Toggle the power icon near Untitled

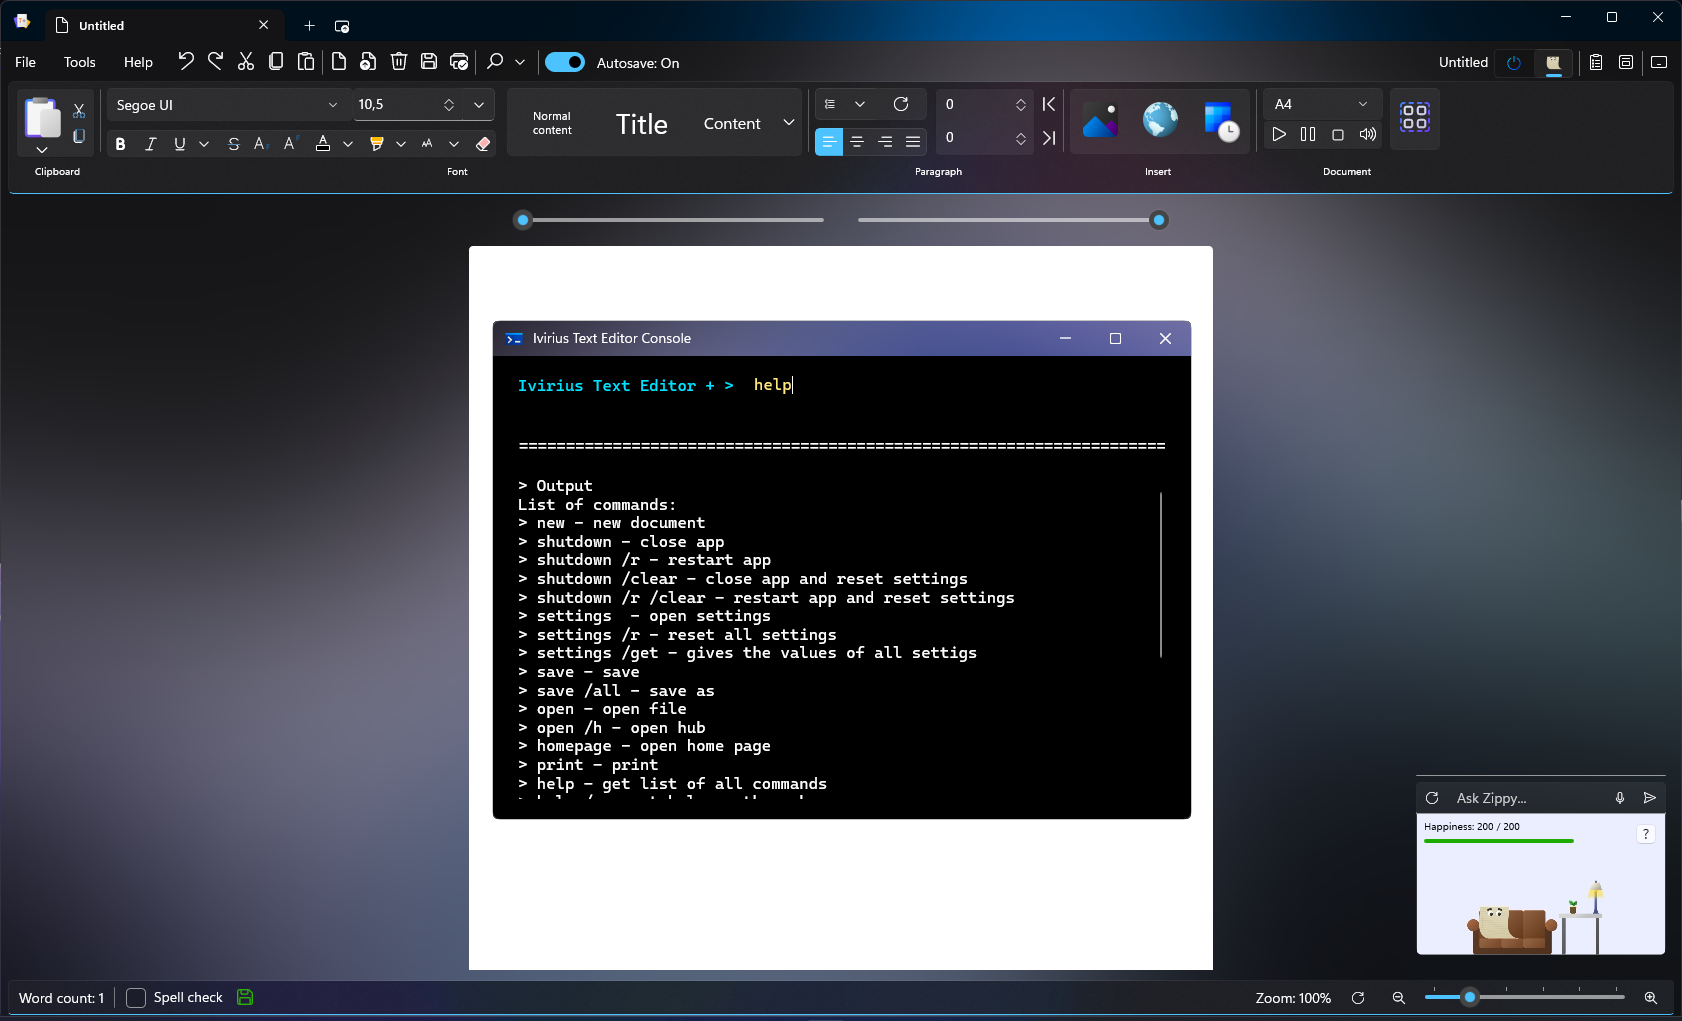coord(1512,63)
